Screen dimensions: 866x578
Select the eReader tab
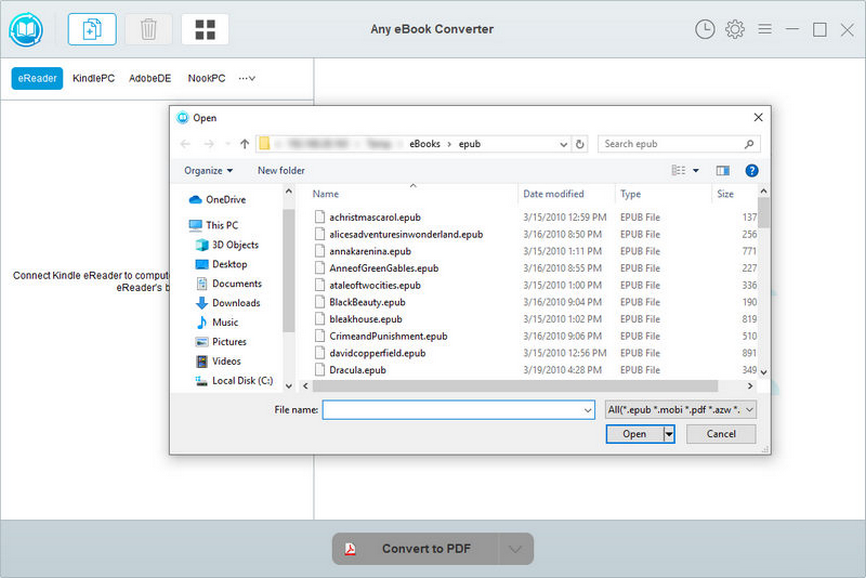click(37, 78)
